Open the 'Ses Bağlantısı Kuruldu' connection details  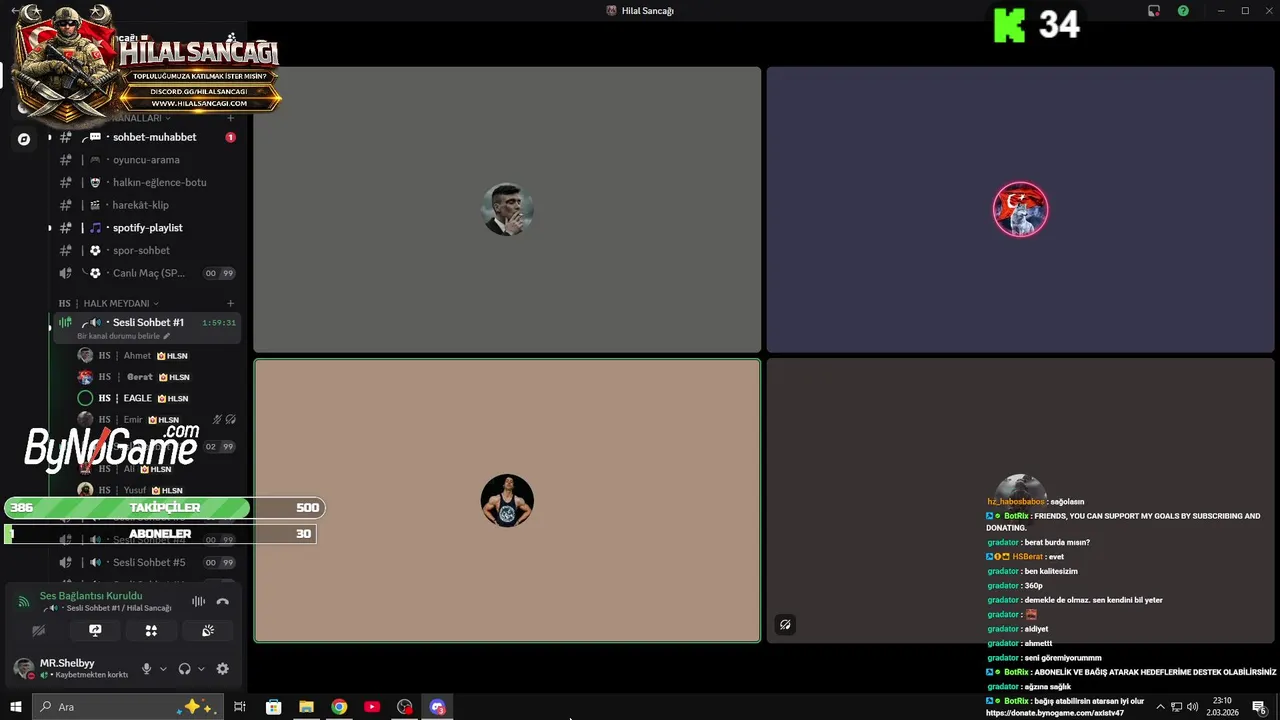tap(91, 596)
